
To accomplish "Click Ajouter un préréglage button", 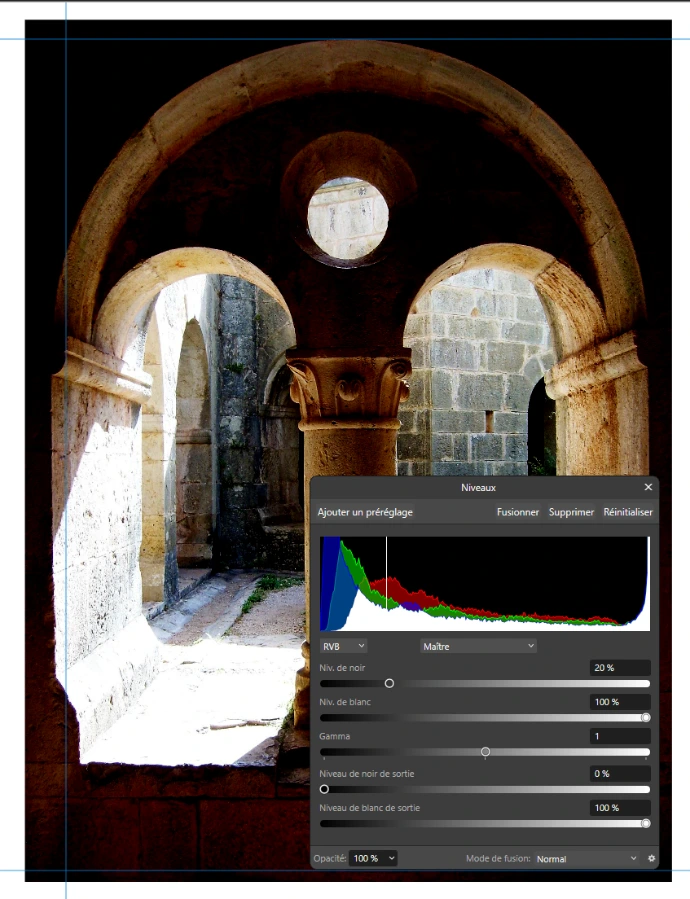I will 365,512.
